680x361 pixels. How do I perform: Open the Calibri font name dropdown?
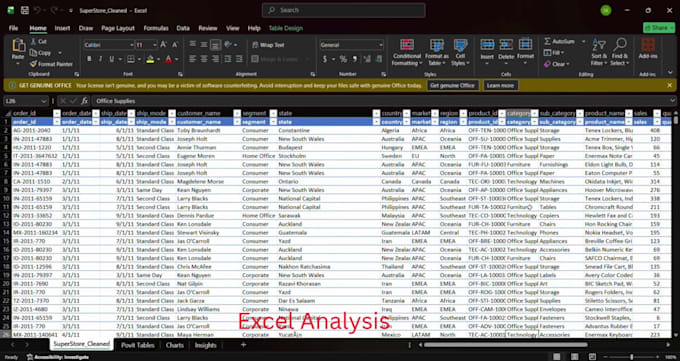click(x=131, y=45)
